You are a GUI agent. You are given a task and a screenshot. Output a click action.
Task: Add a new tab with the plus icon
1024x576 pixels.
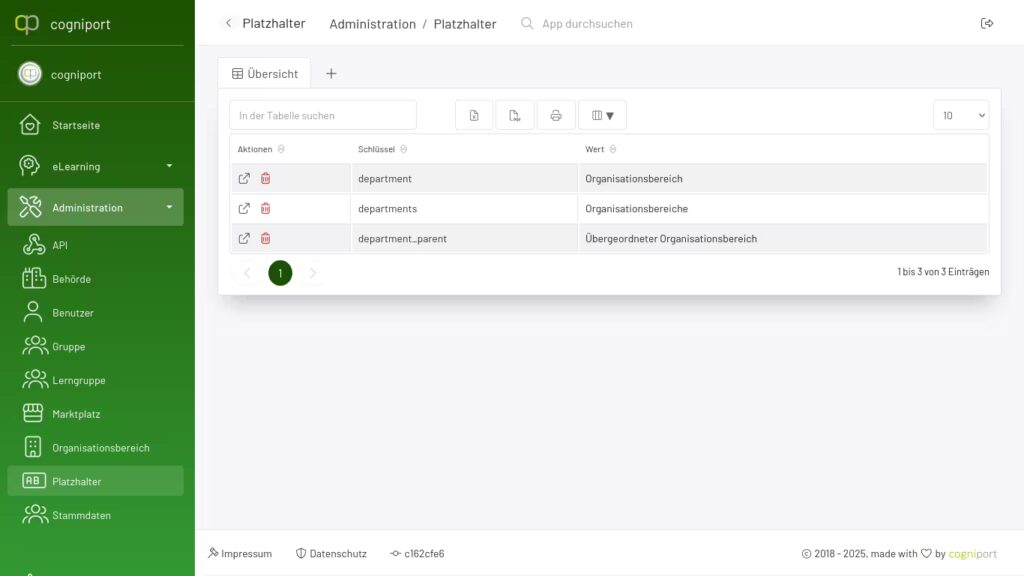tap(331, 73)
